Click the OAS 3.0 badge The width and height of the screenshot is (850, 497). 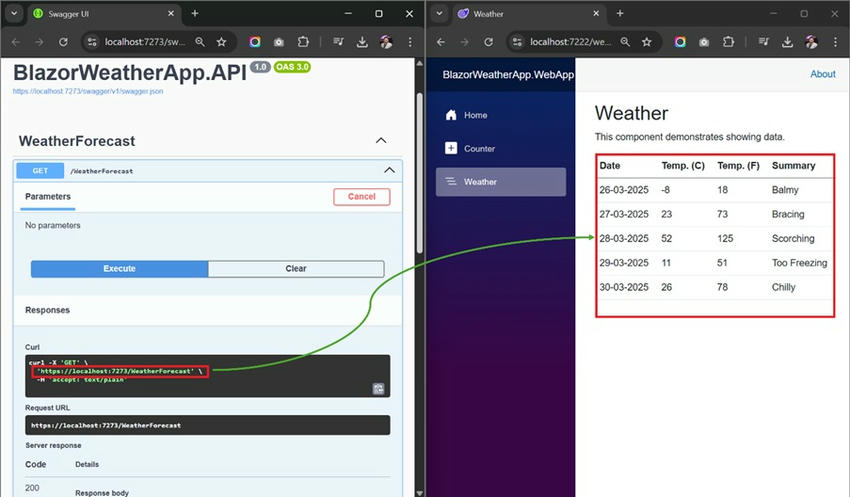292,67
